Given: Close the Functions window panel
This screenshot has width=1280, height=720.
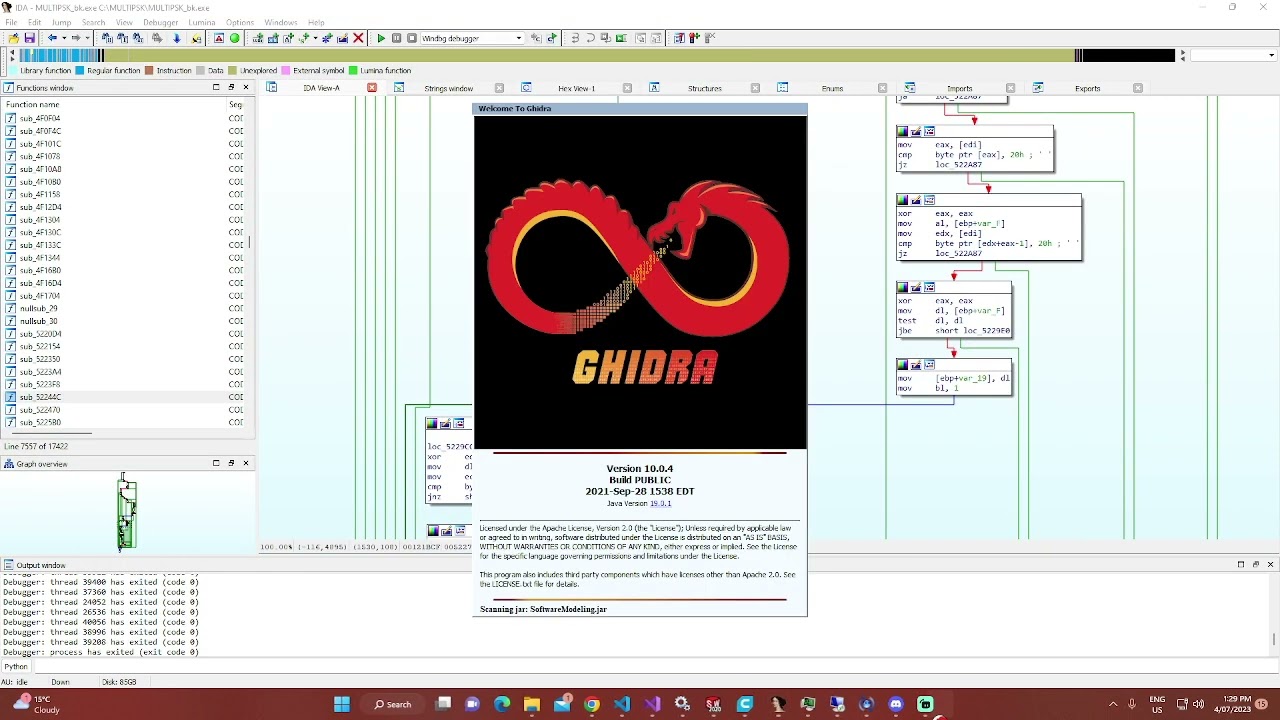Looking at the screenshot, I should (246, 88).
